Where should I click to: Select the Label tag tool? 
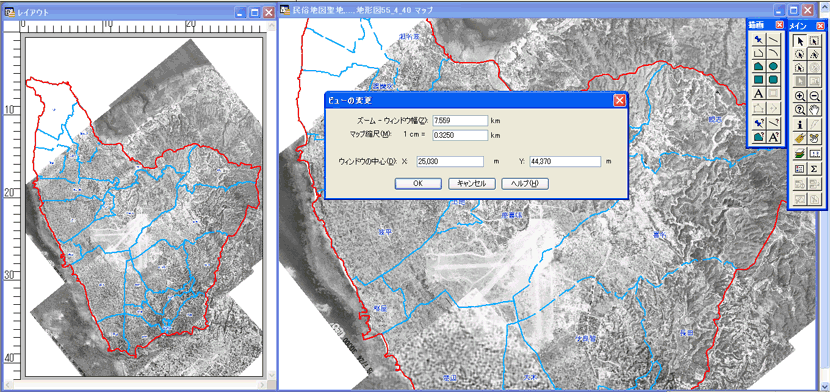(x=800, y=139)
